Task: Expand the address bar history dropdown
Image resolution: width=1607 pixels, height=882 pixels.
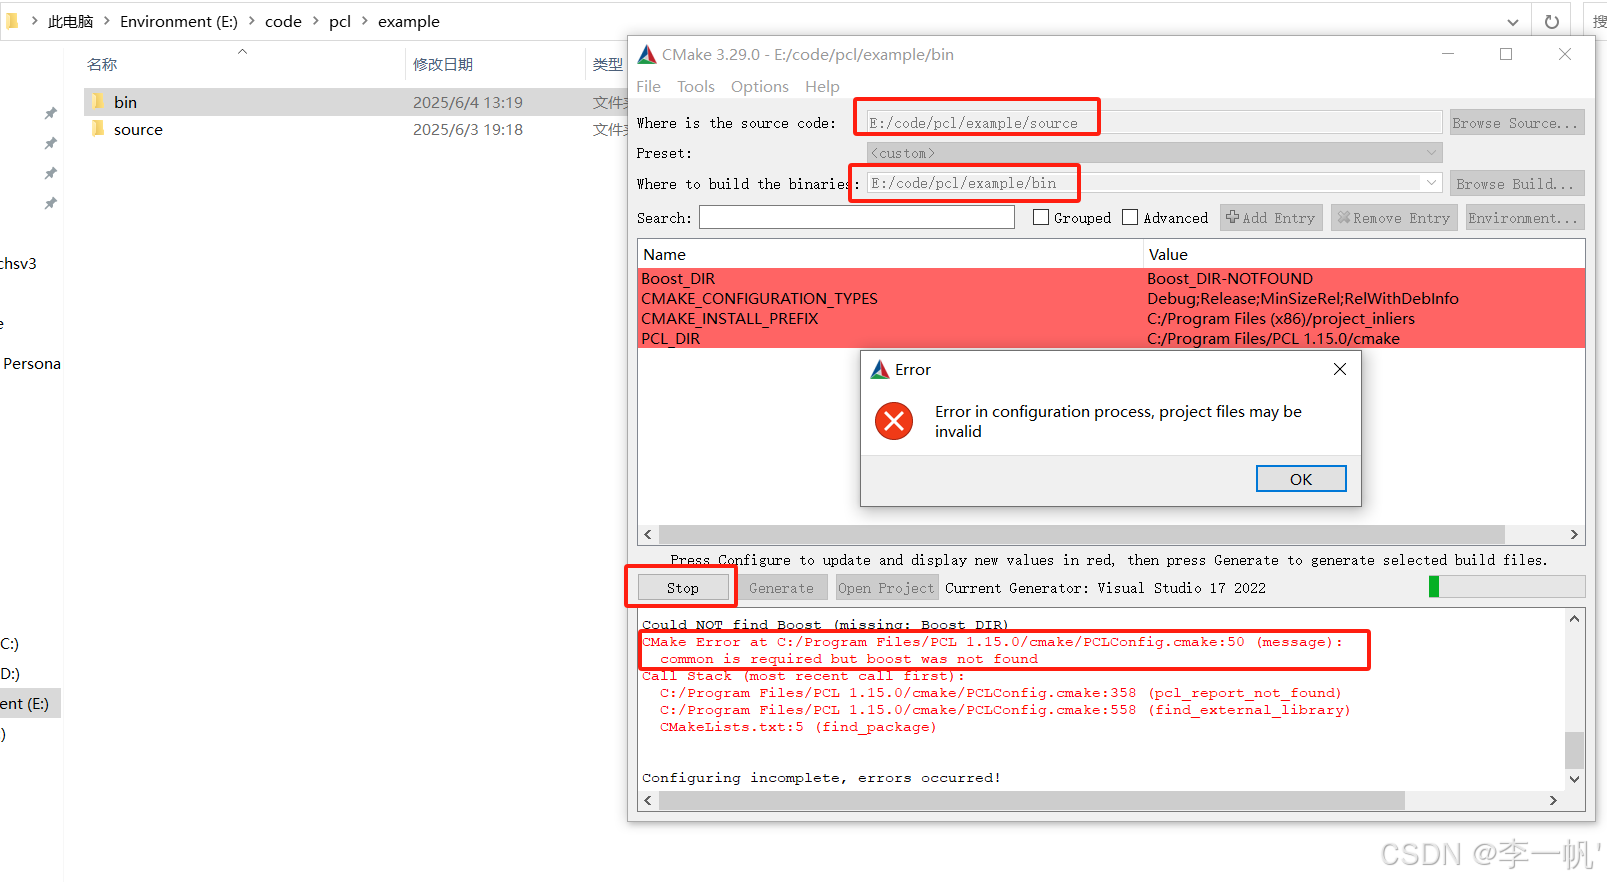Action: (1513, 22)
